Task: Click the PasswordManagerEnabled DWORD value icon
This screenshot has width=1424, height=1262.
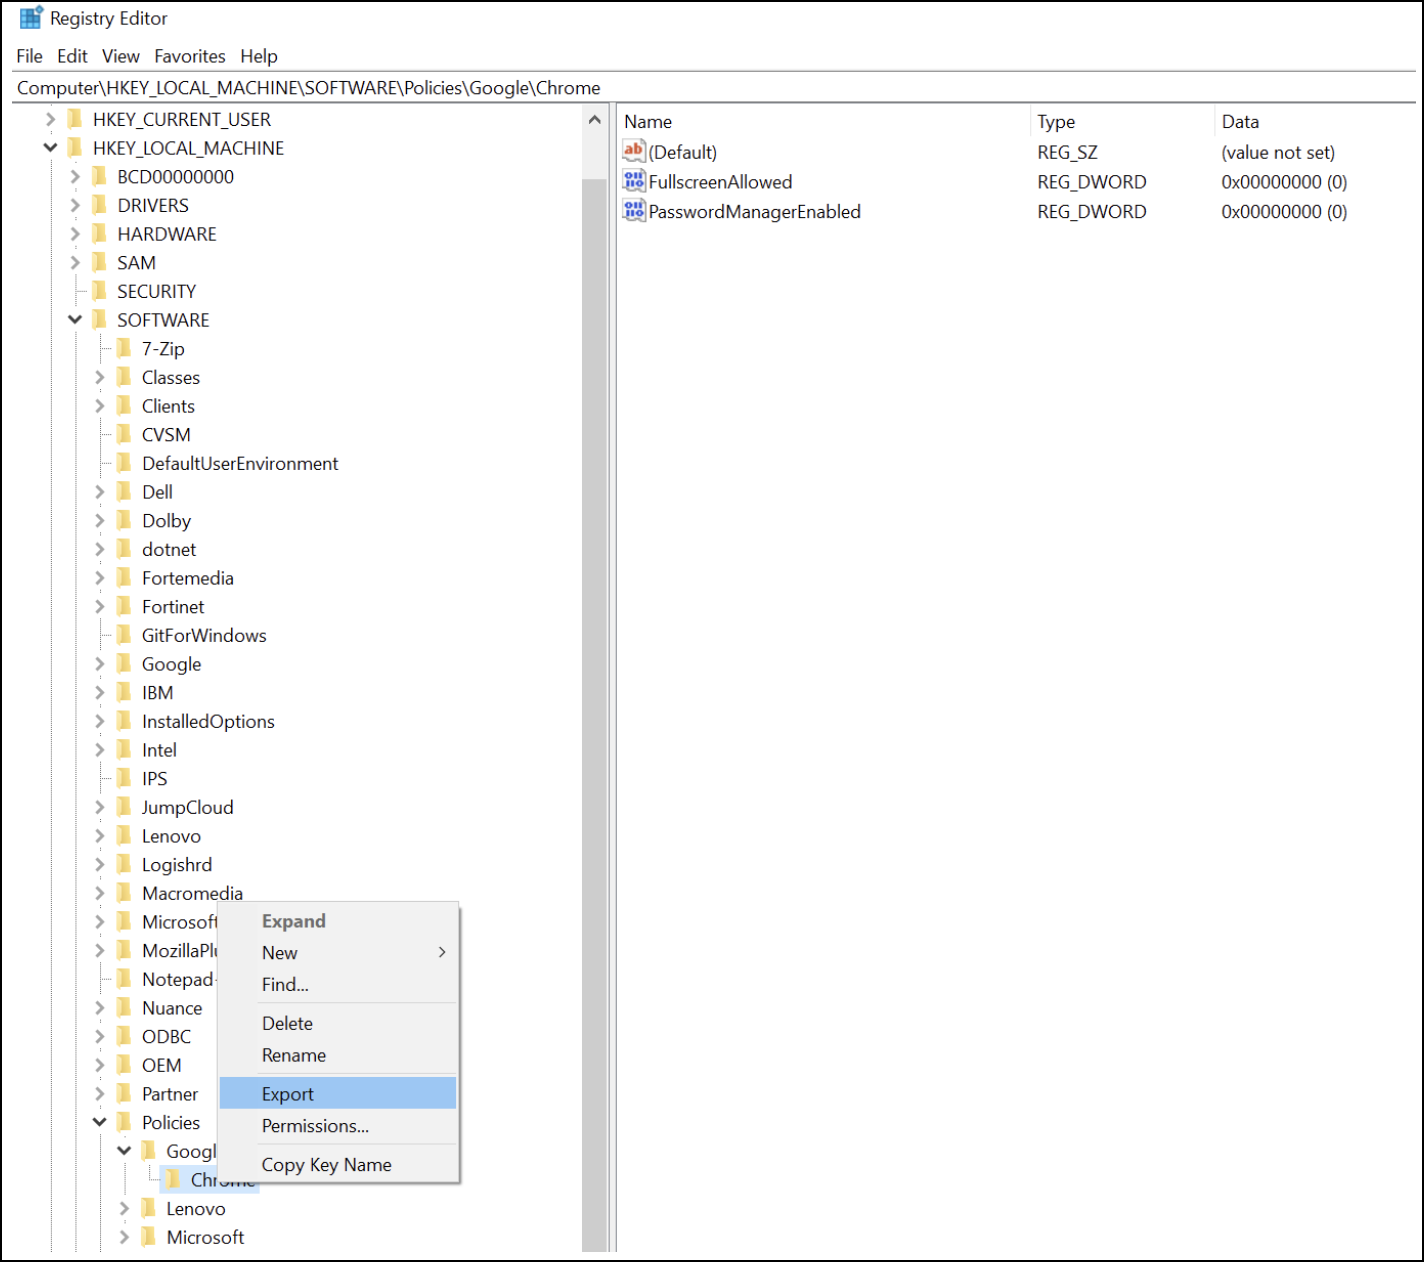Action: coord(634,211)
